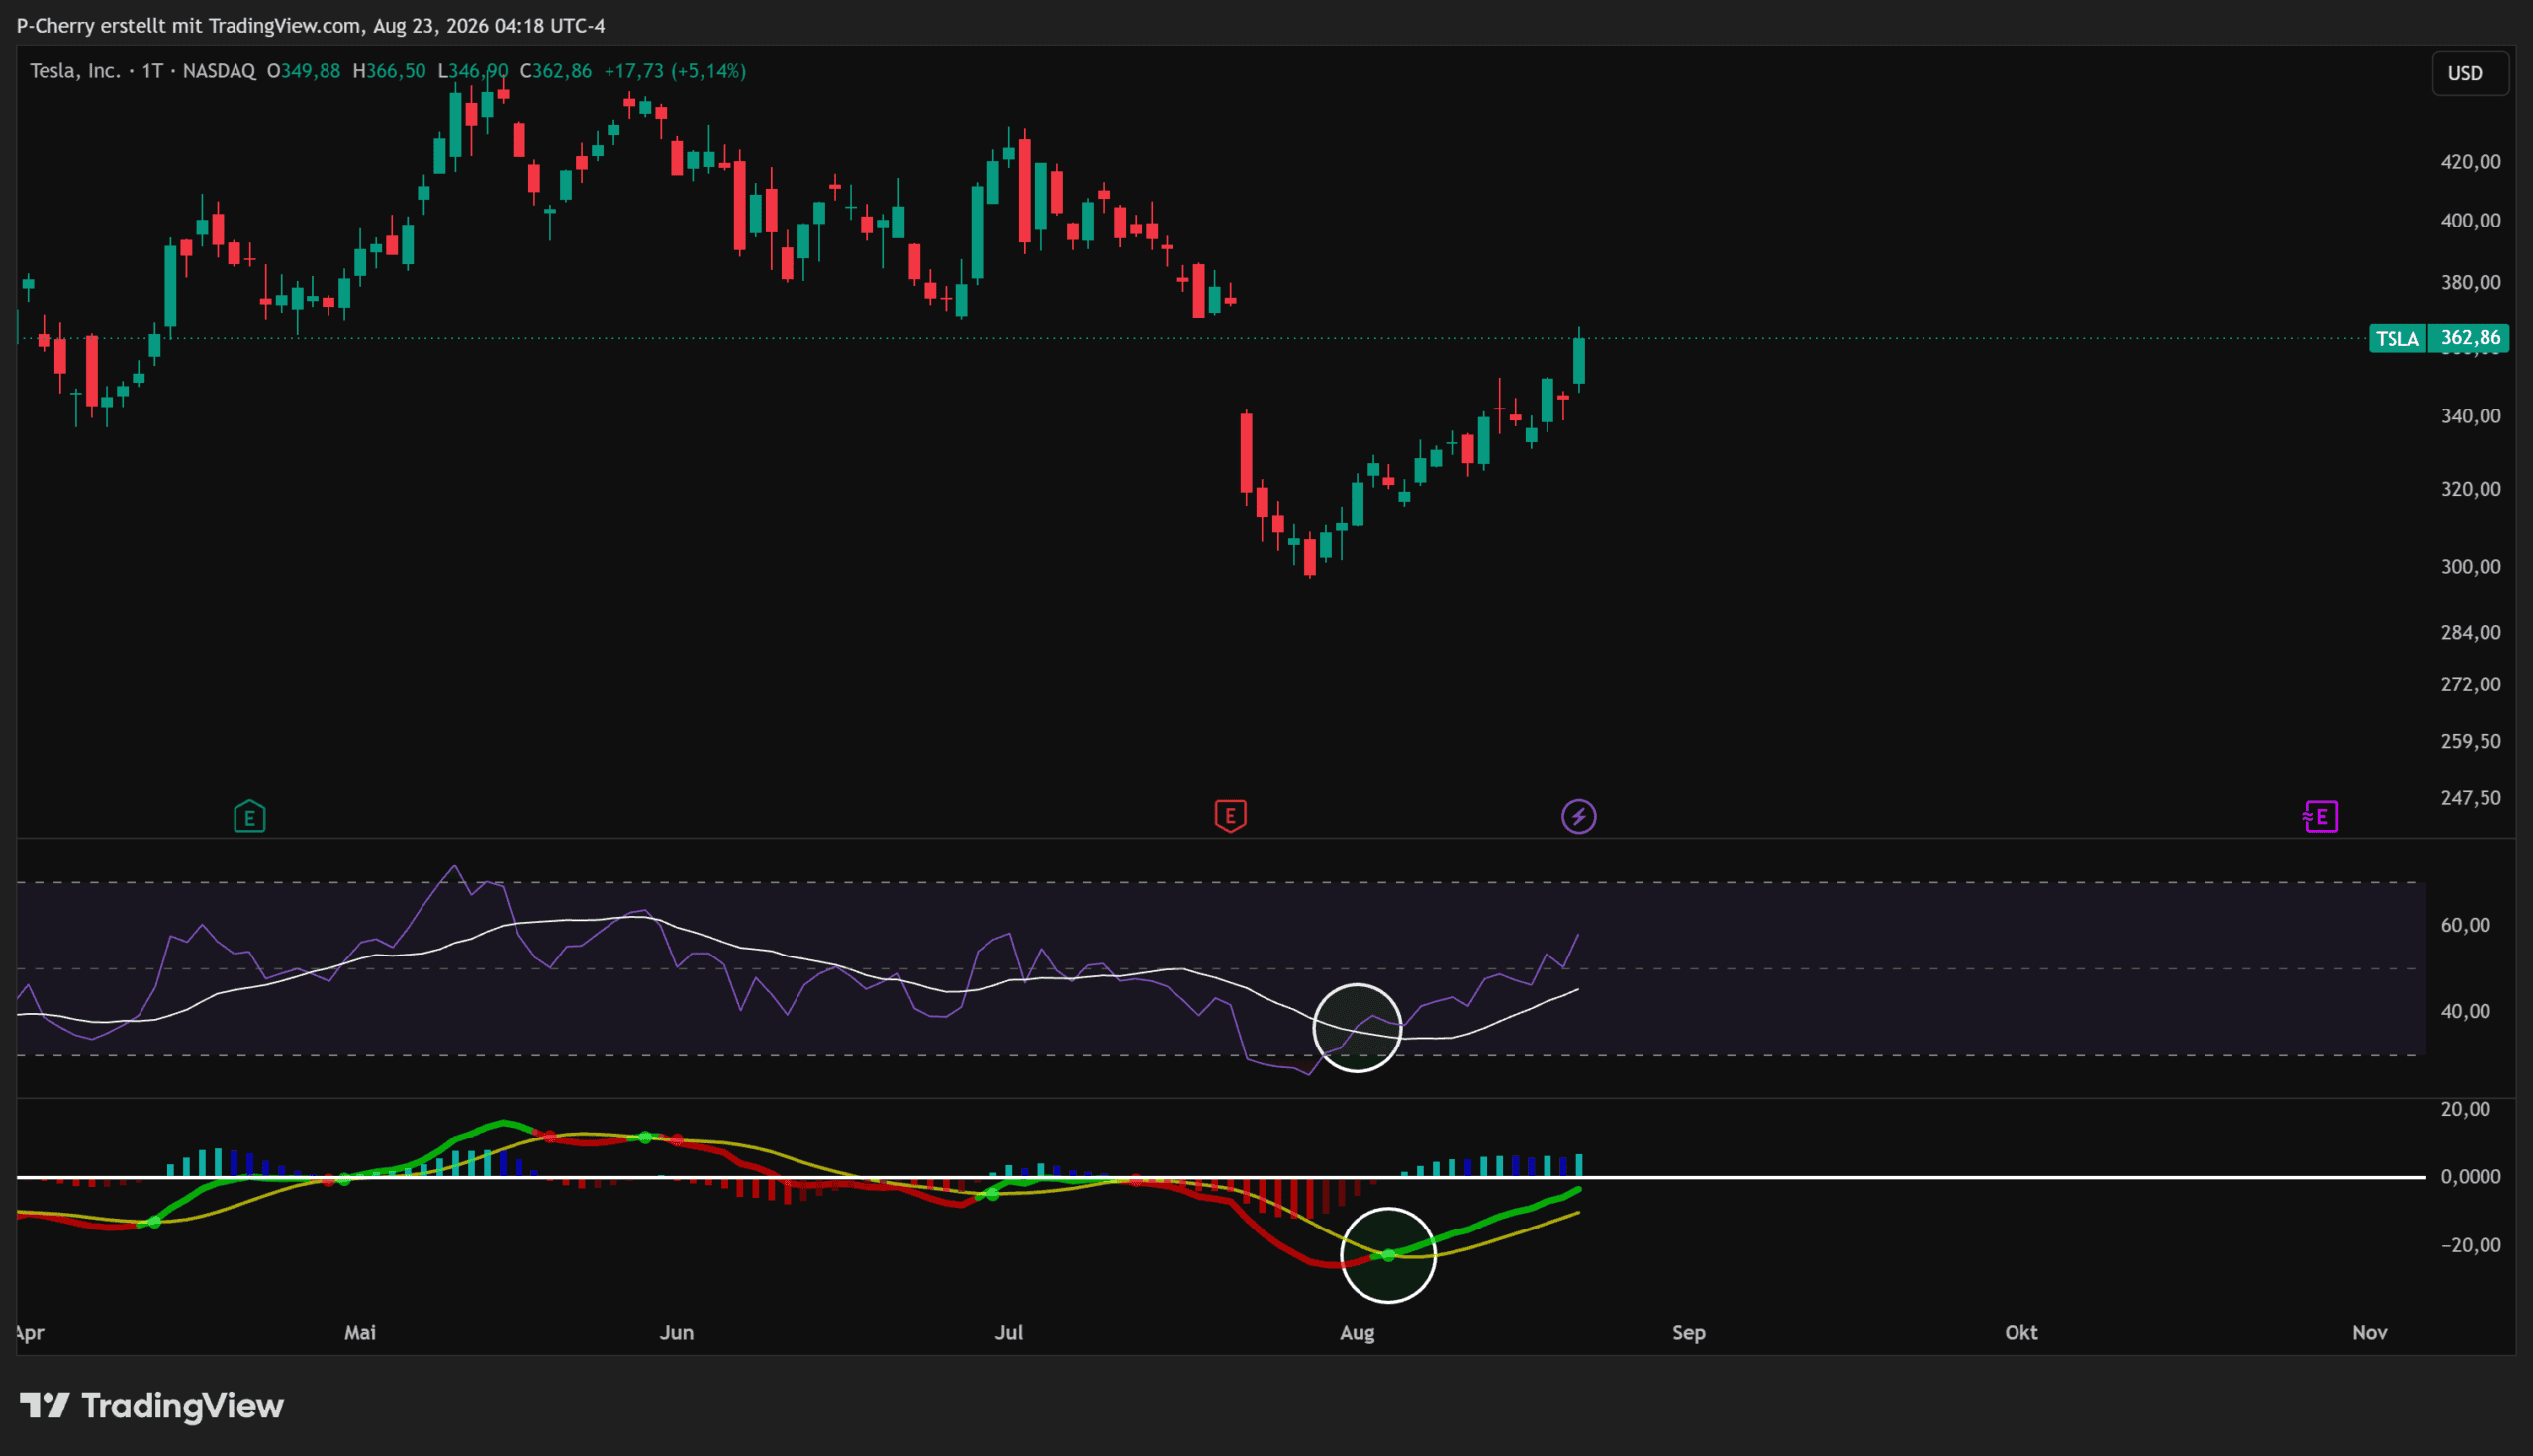Click the 340,00 price axis label
This screenshot has height=1456, width=2533.
[2470, 416]
